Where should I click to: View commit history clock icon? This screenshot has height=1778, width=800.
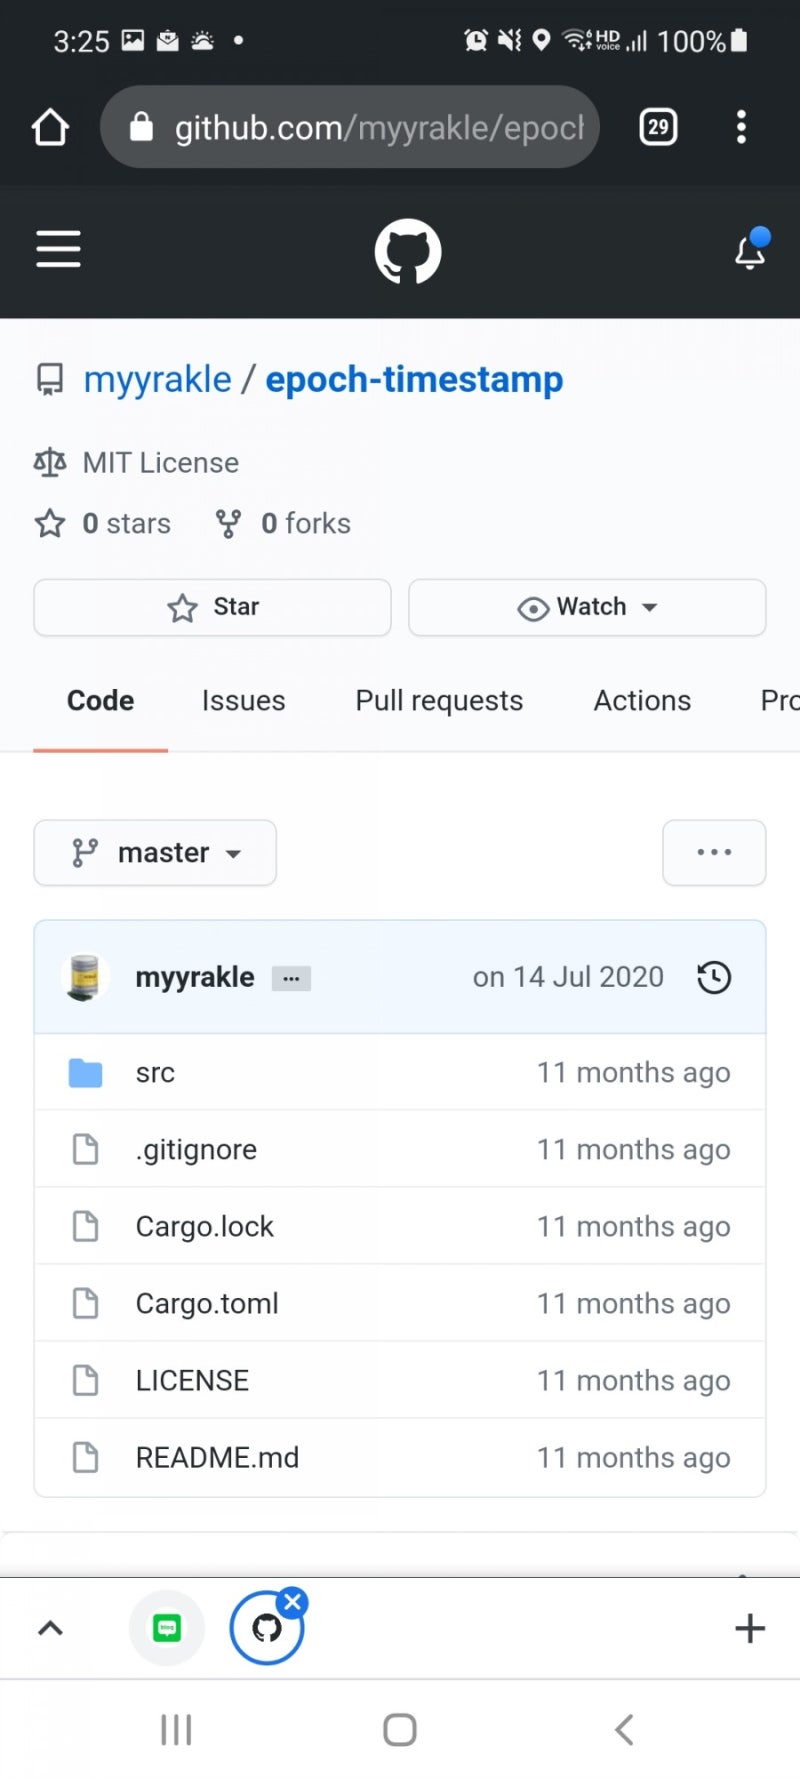click(714, 977)
